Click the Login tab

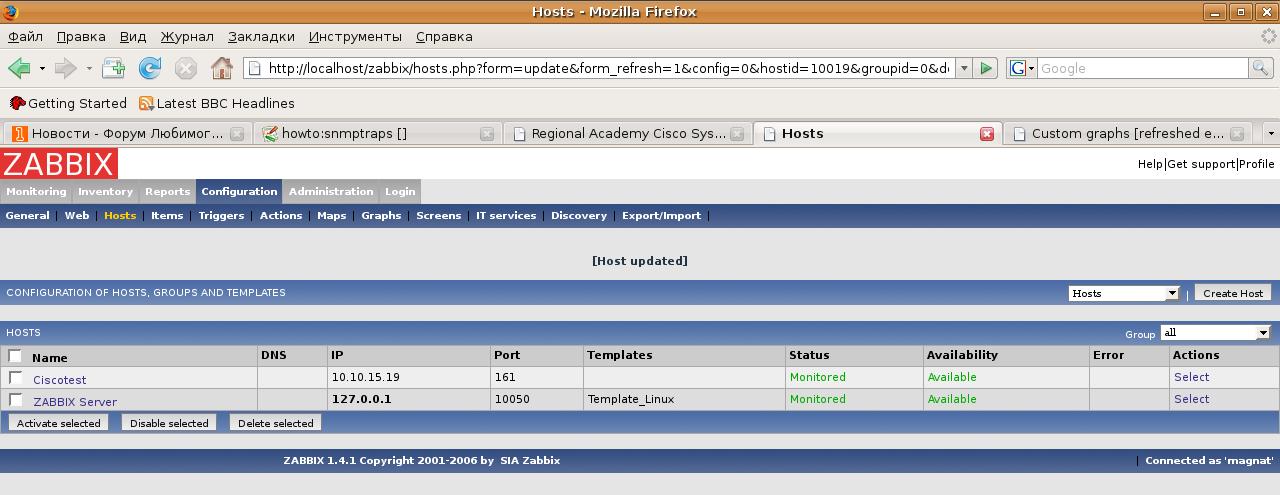tap(400, 191)
